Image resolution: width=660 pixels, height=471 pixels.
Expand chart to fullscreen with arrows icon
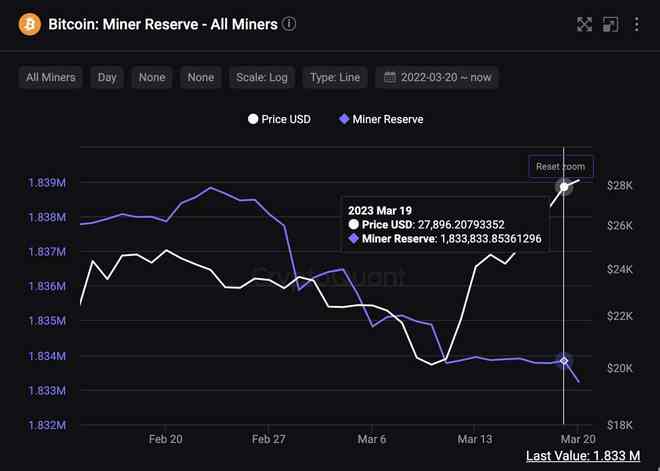pos(584,24)
